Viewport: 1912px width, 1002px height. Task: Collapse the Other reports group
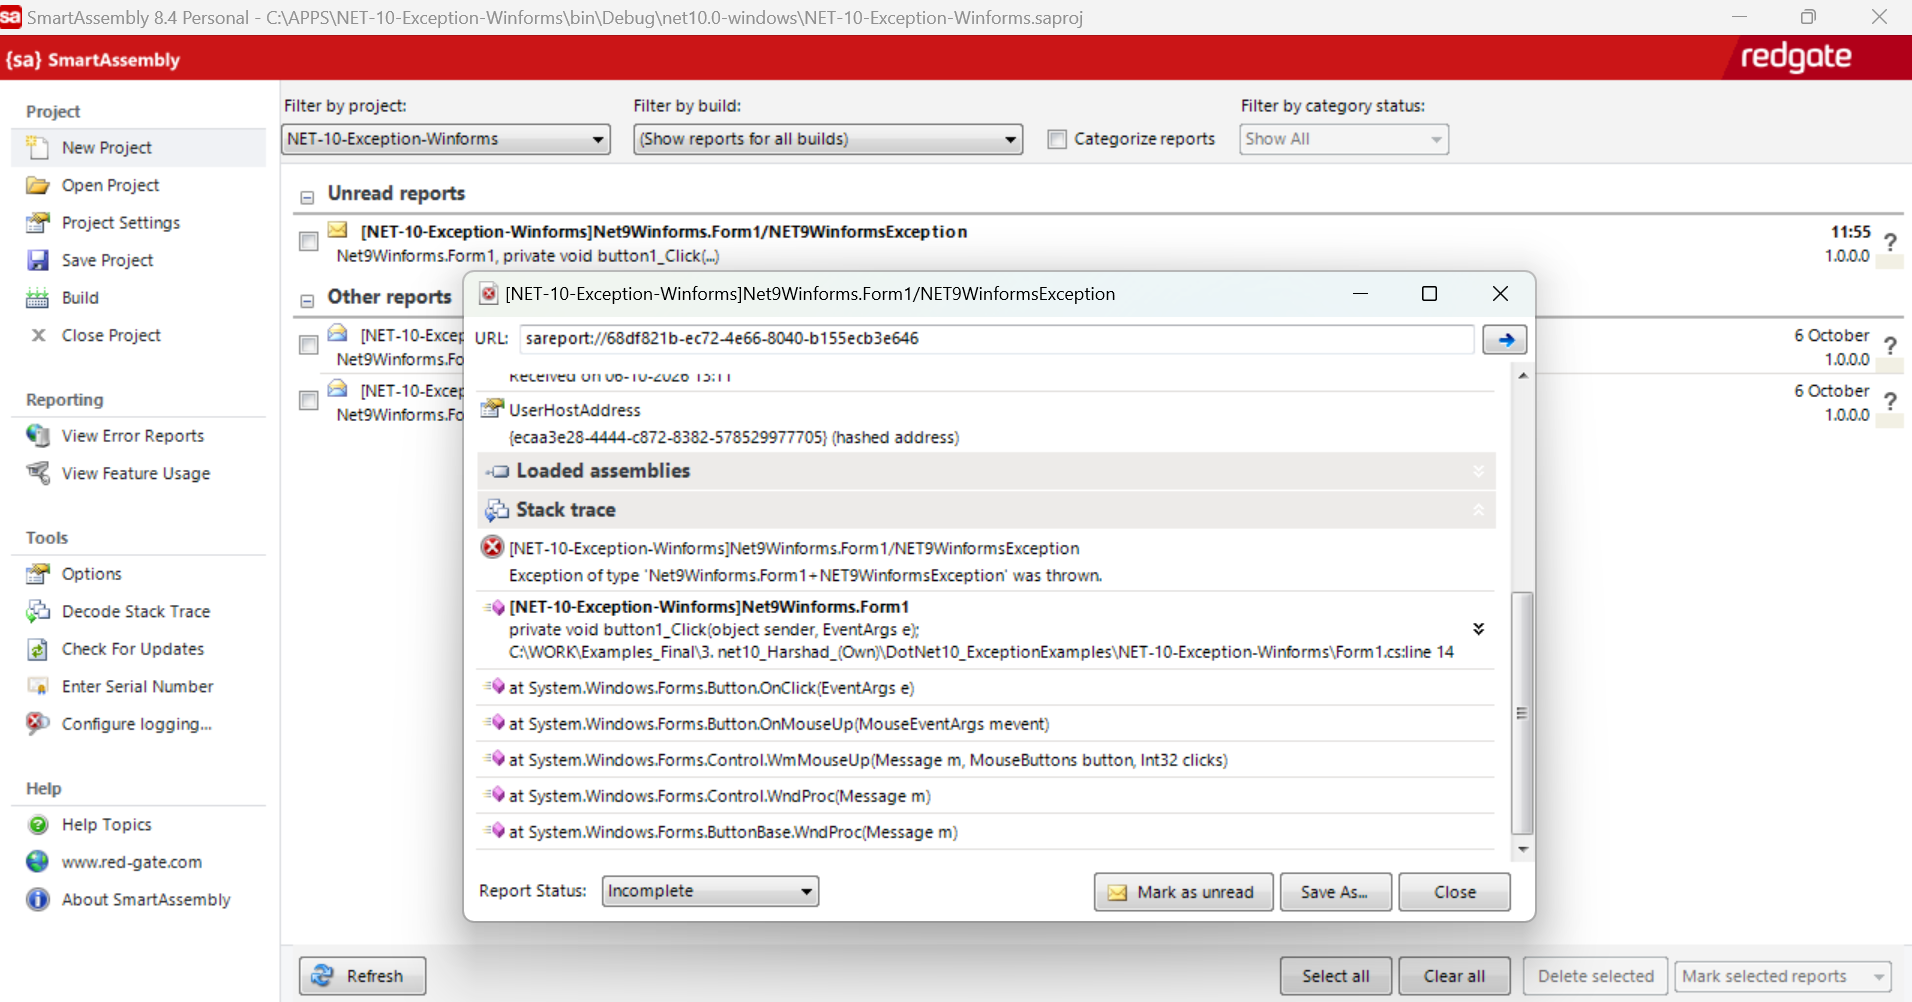(308, 301)
